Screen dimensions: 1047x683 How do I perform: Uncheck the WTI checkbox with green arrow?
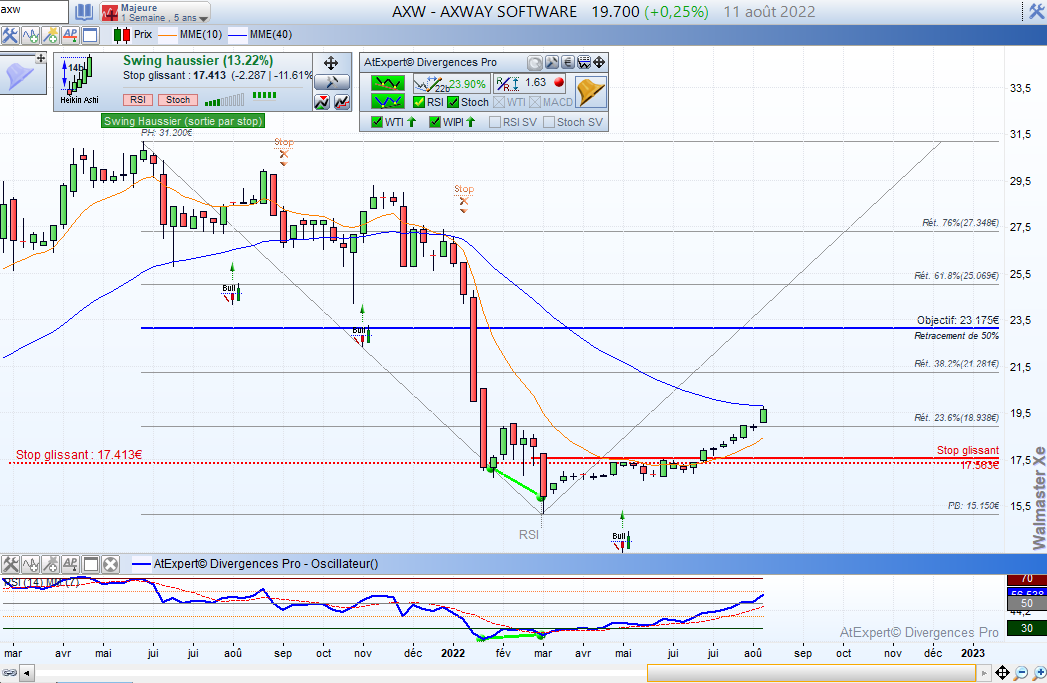(x=377, y=122)
